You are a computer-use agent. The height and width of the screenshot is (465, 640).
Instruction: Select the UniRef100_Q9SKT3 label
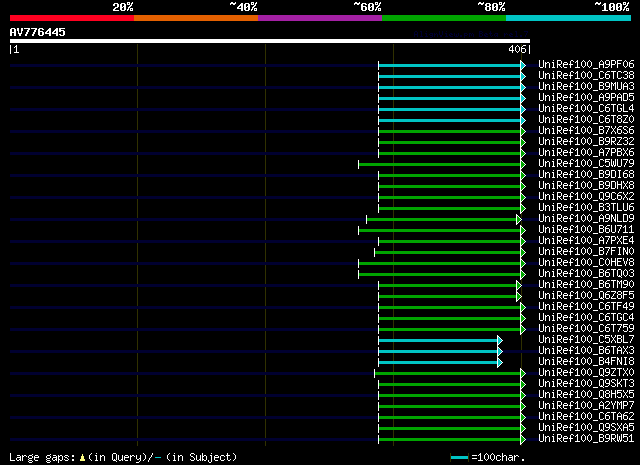coord(586,384)
